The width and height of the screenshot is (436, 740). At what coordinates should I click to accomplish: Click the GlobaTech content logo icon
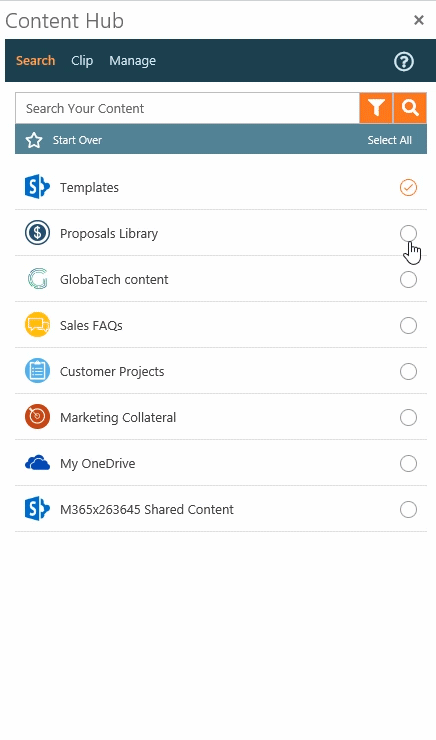tap(37, 279)
